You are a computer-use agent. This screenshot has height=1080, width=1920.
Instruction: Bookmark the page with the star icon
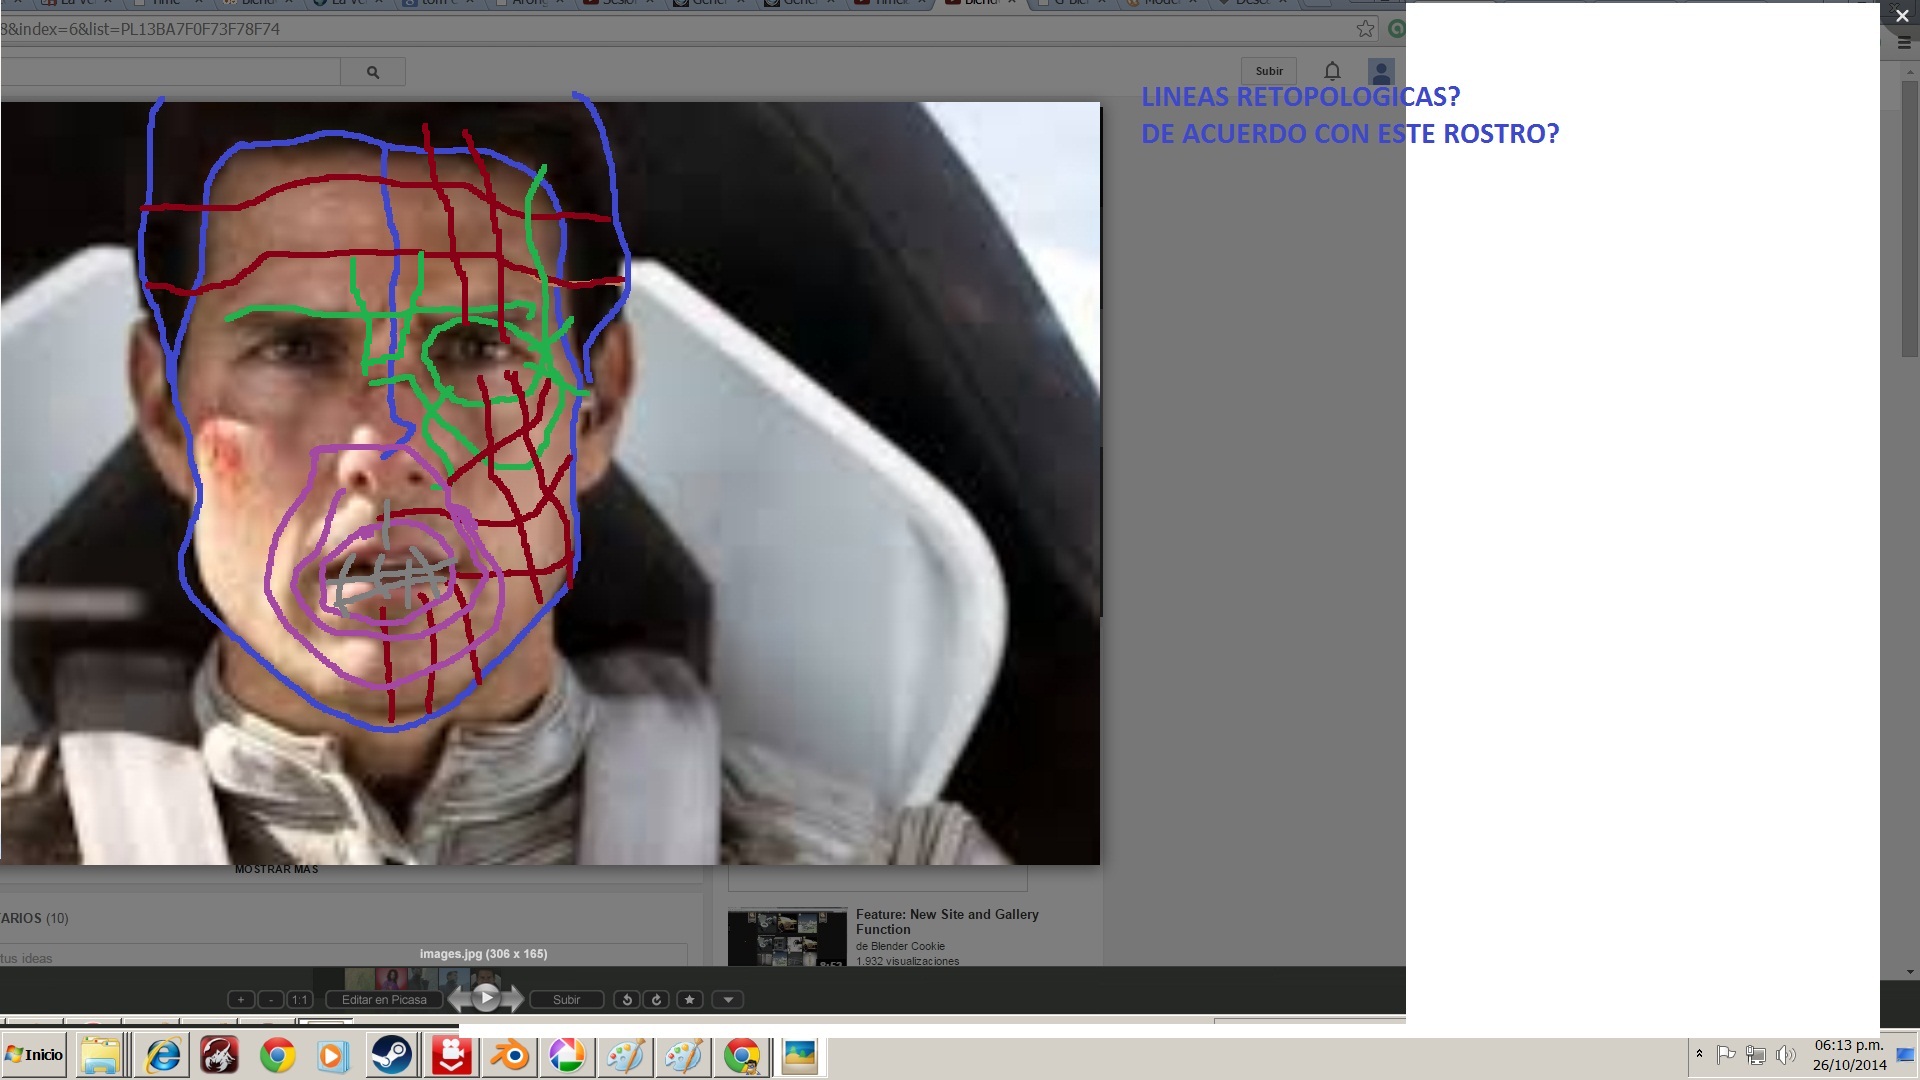1365,29
